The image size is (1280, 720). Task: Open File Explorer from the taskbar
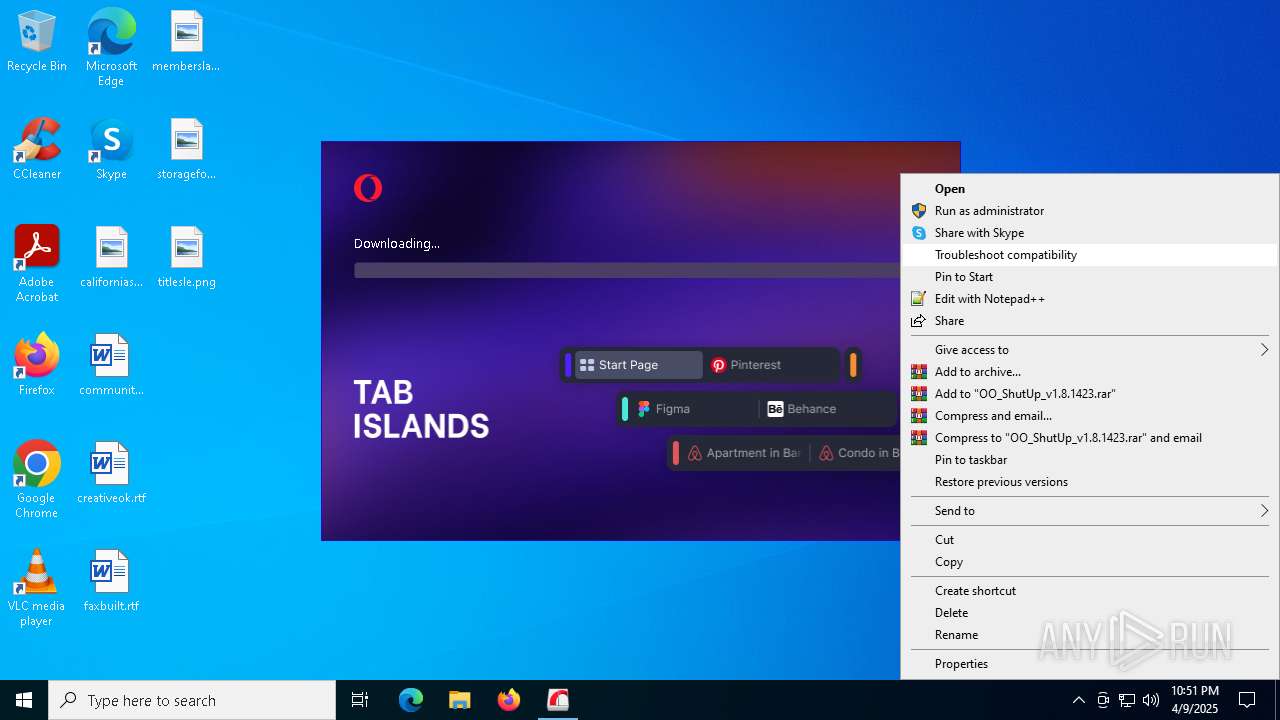coord(460,700)
